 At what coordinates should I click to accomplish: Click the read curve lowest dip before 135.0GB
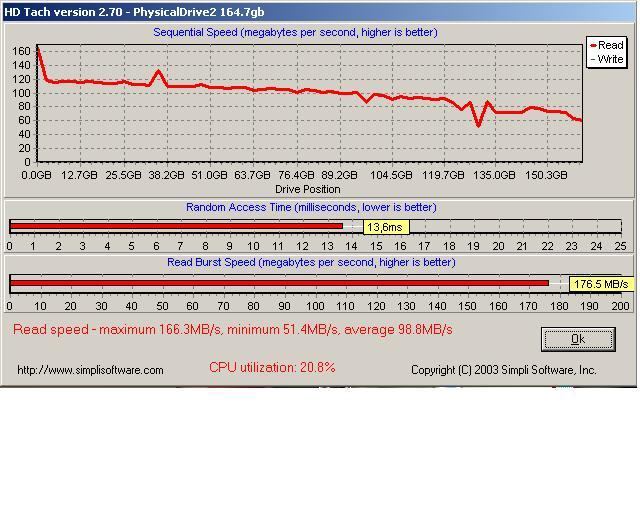click(x=478, y=125)
